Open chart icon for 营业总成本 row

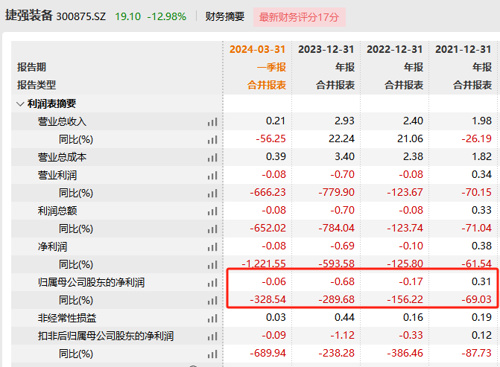212,158
